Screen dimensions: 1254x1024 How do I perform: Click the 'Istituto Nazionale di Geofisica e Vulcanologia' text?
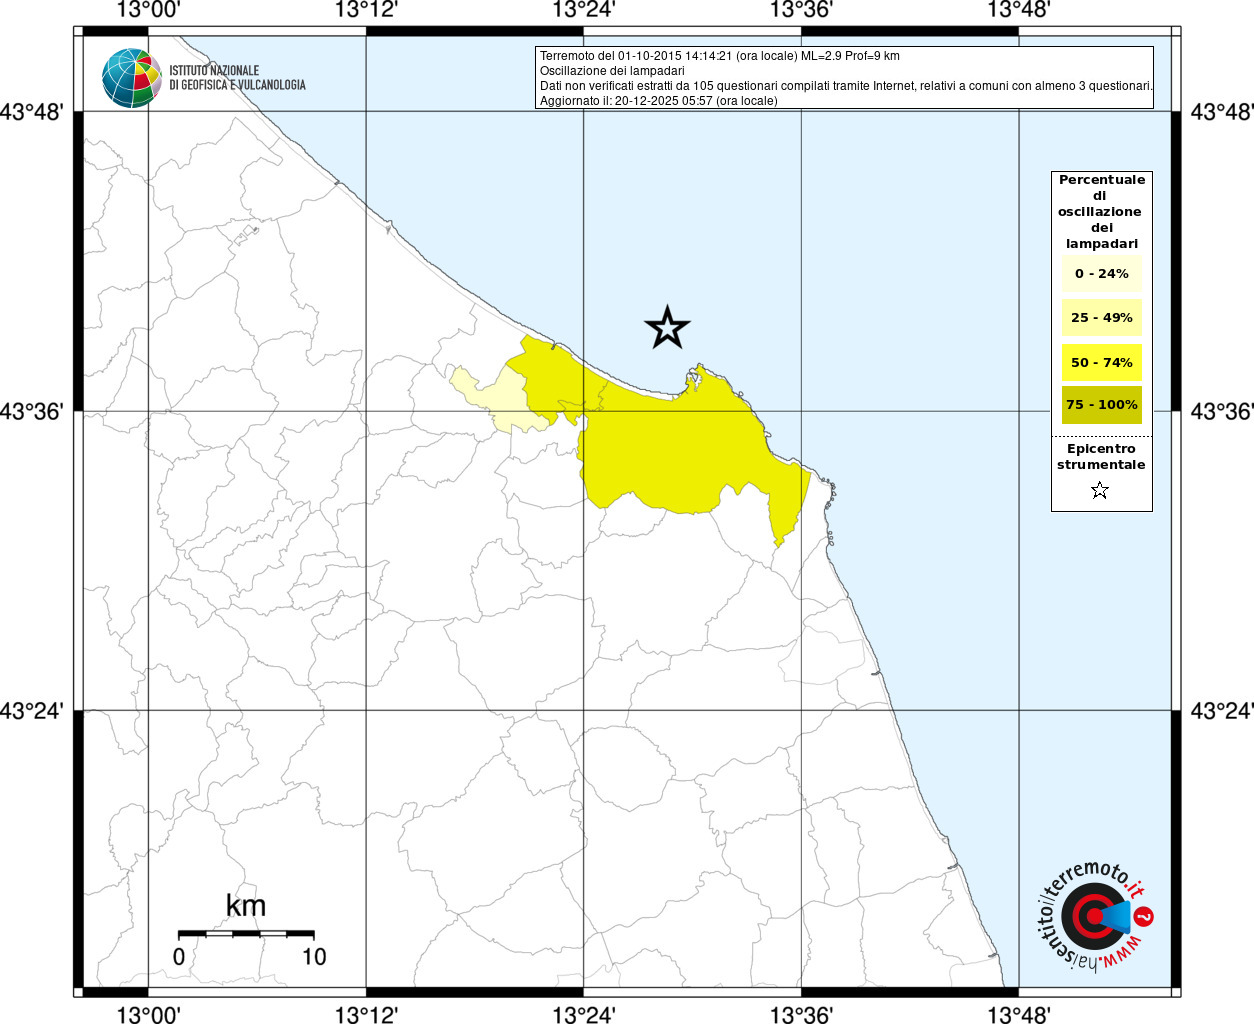[237, 78]
